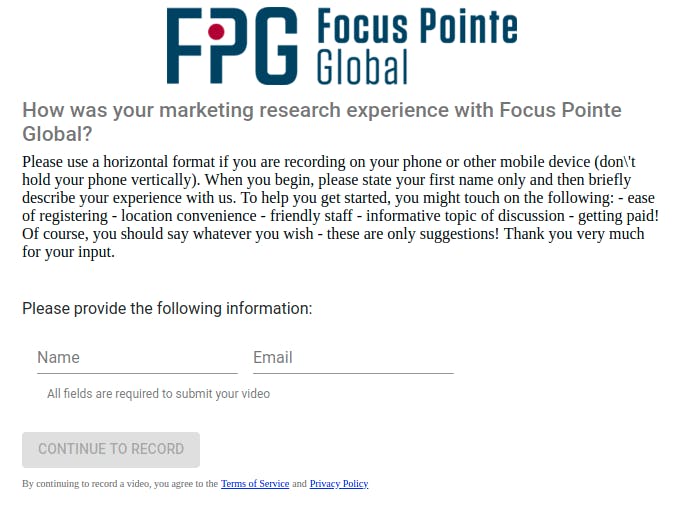Click "Please provide the following information" label
This screenshot has height=511, width=676.
pyautogui.click(x=167, y=308)
